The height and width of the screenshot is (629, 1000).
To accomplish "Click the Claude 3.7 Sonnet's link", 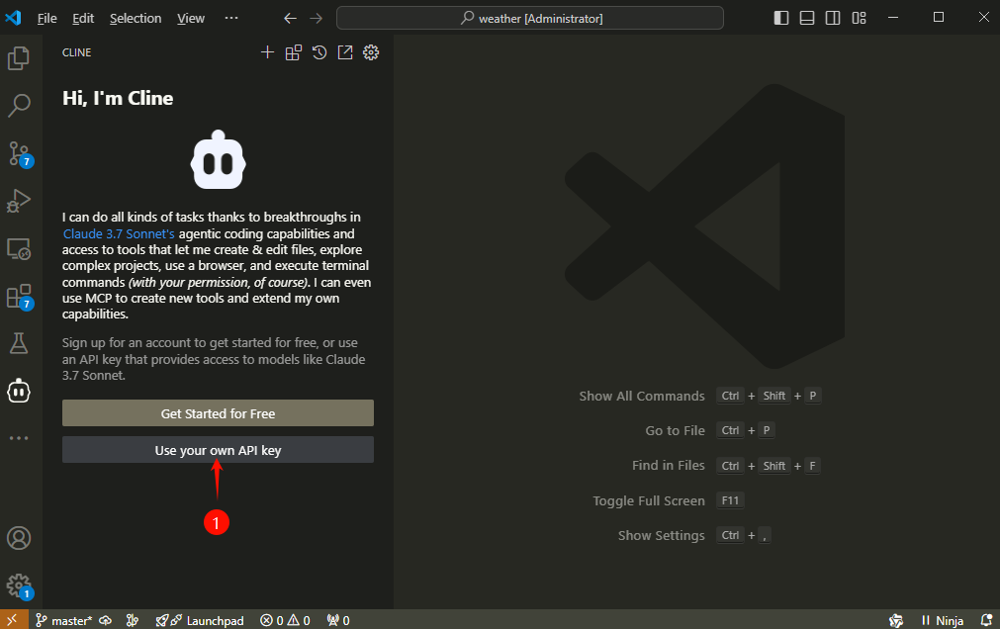I will tap(118, 233).
